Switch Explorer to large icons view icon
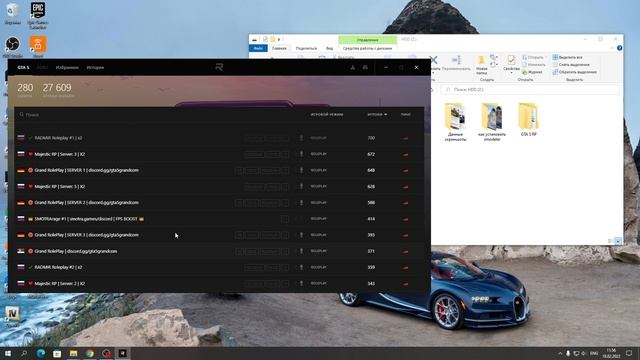 pos(618,241)
